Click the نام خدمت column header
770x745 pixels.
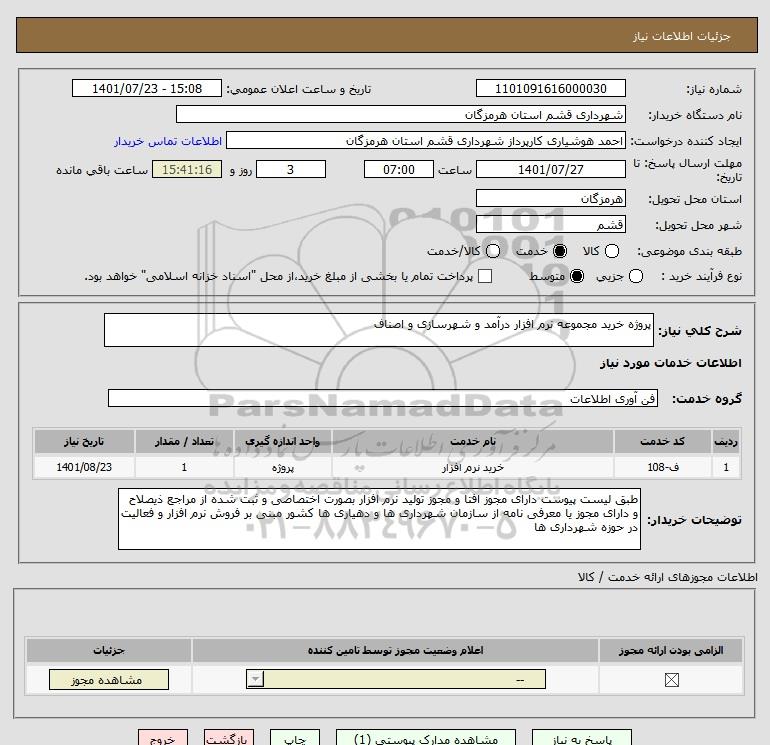472,441
